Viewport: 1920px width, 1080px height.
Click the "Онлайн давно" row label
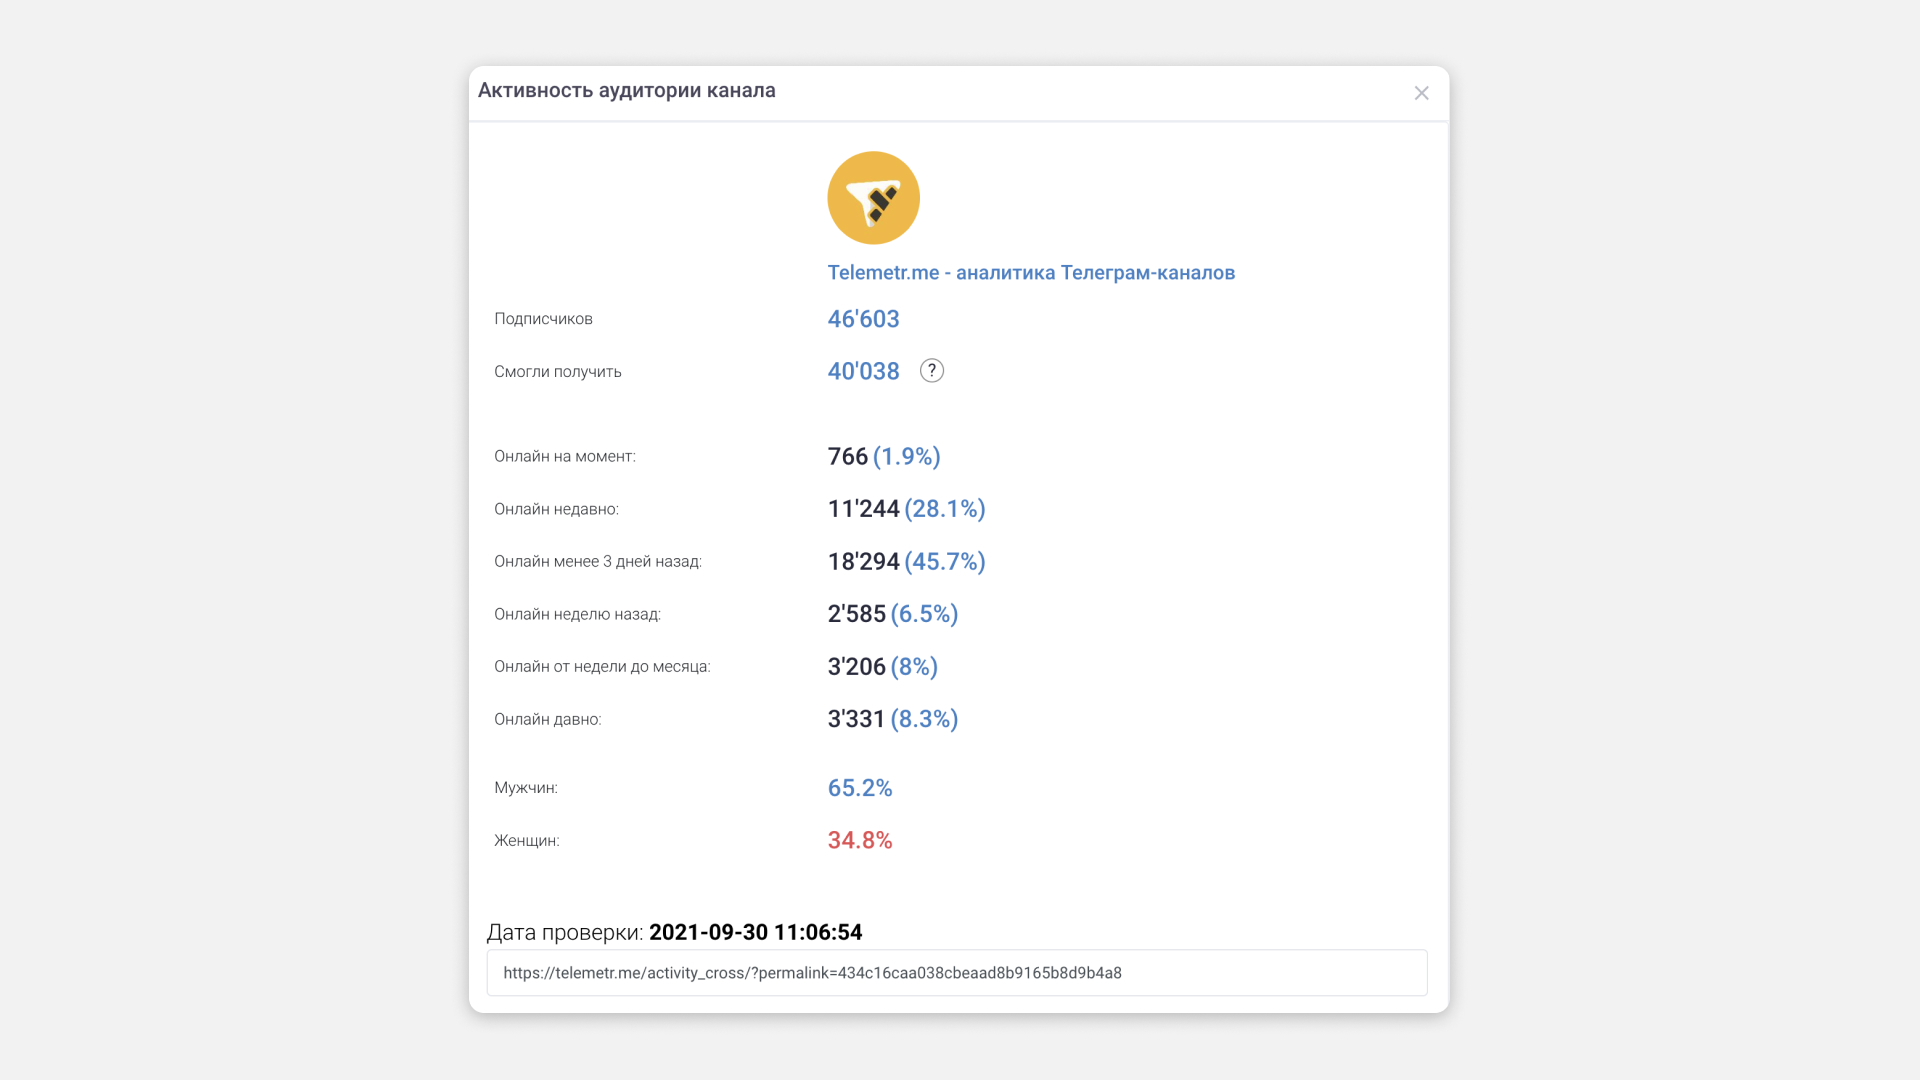547,720
